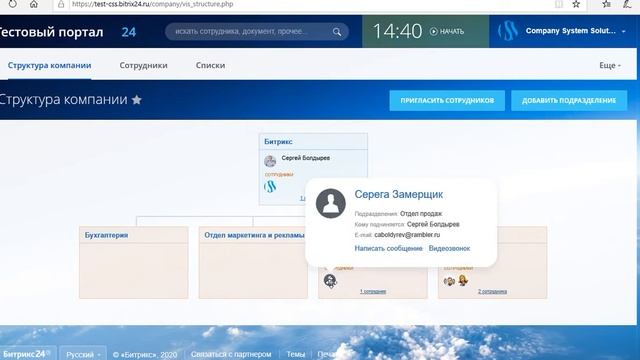Start a Видеозвонок from the popup
This screenshot has width=640, height=360.
tap(449, 248)
